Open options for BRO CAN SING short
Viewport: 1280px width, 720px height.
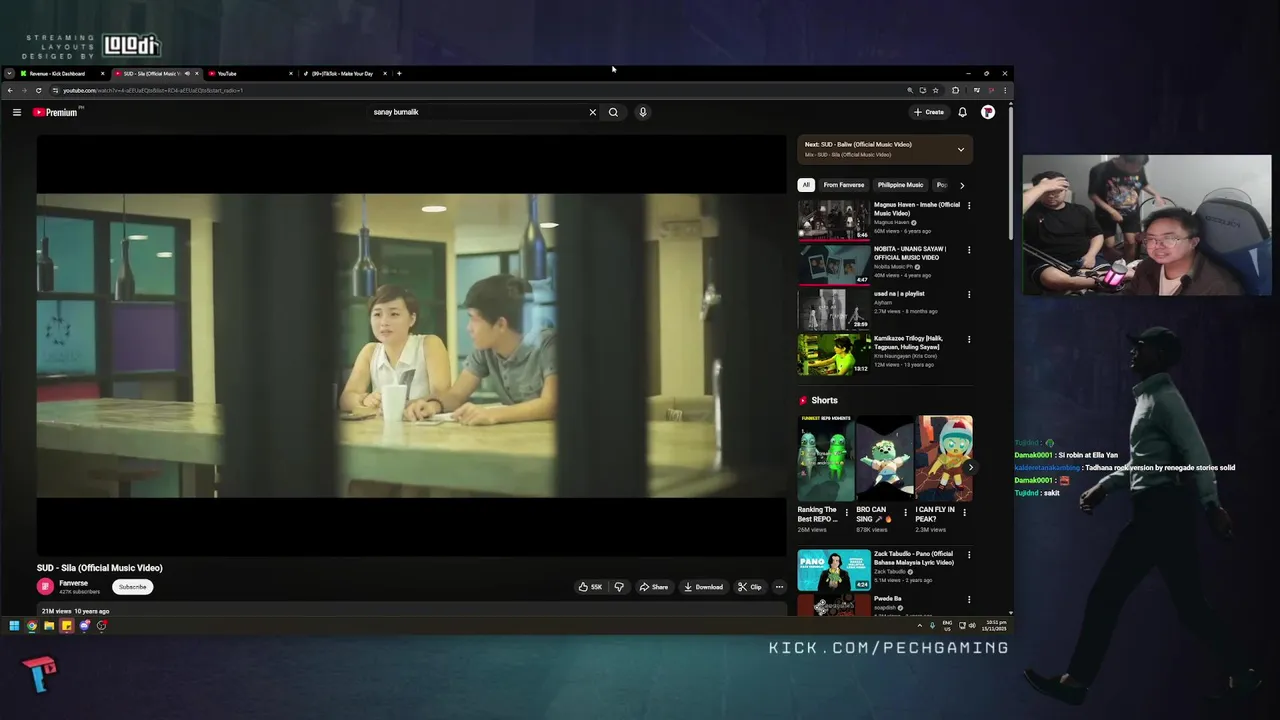(906, 513)
